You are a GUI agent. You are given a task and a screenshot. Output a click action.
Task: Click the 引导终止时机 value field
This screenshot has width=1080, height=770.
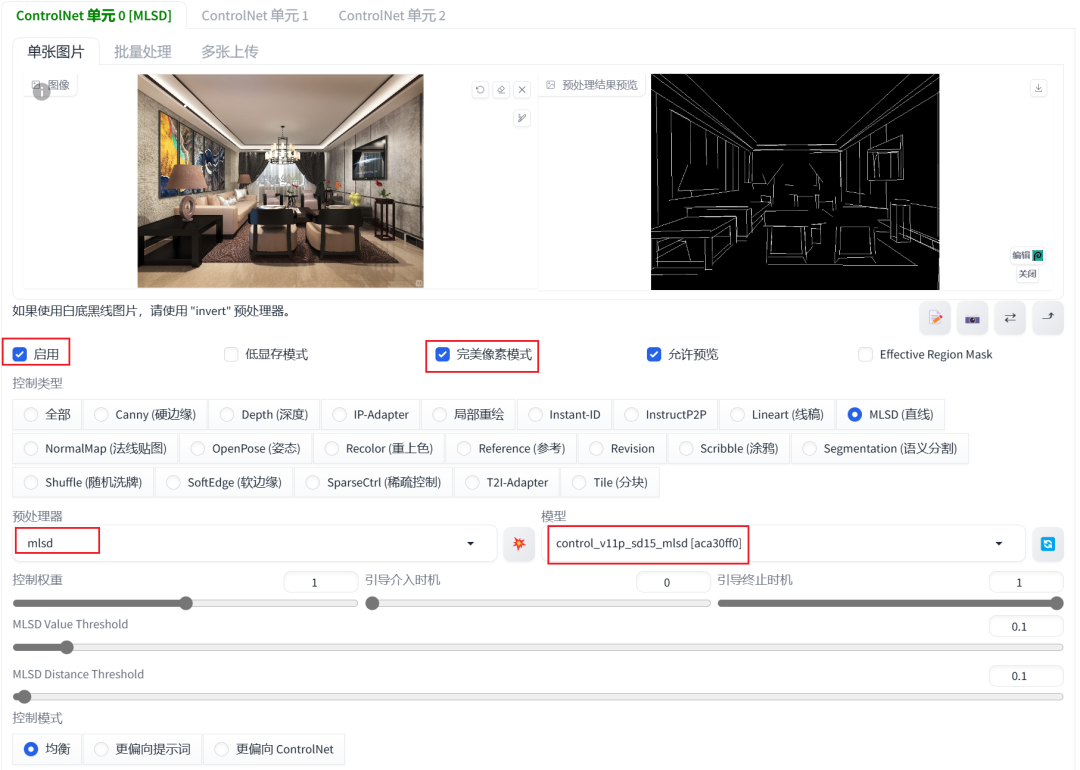(1026, 582)
